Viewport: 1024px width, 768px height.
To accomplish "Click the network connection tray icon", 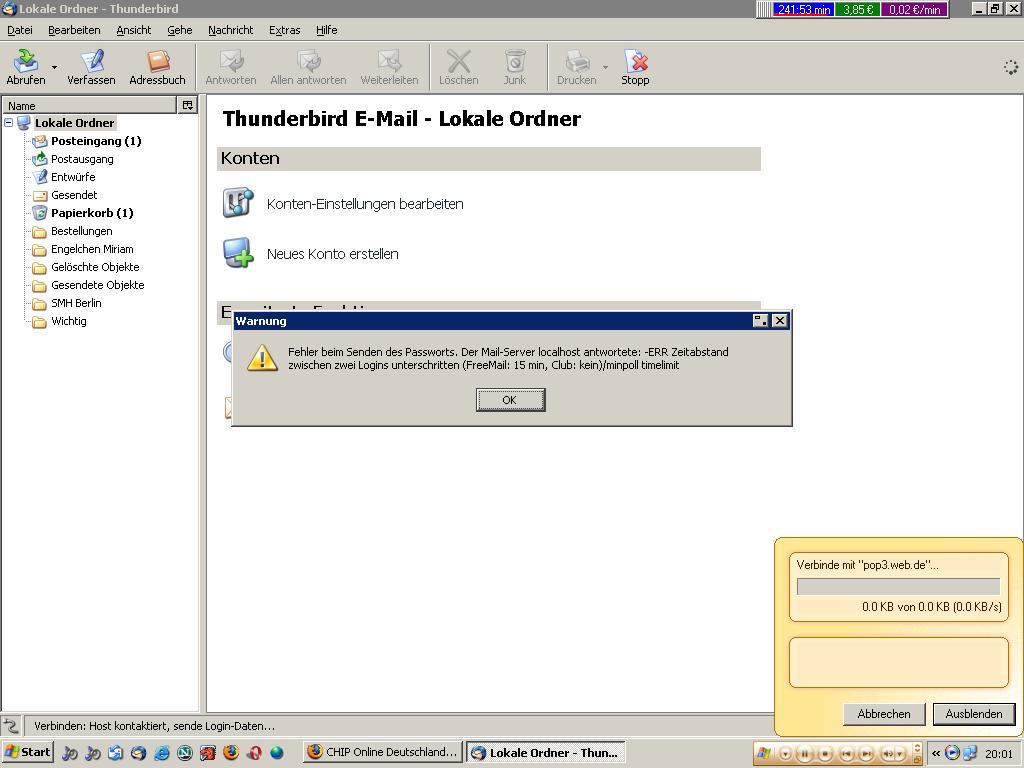I will (x=970, y=753).
